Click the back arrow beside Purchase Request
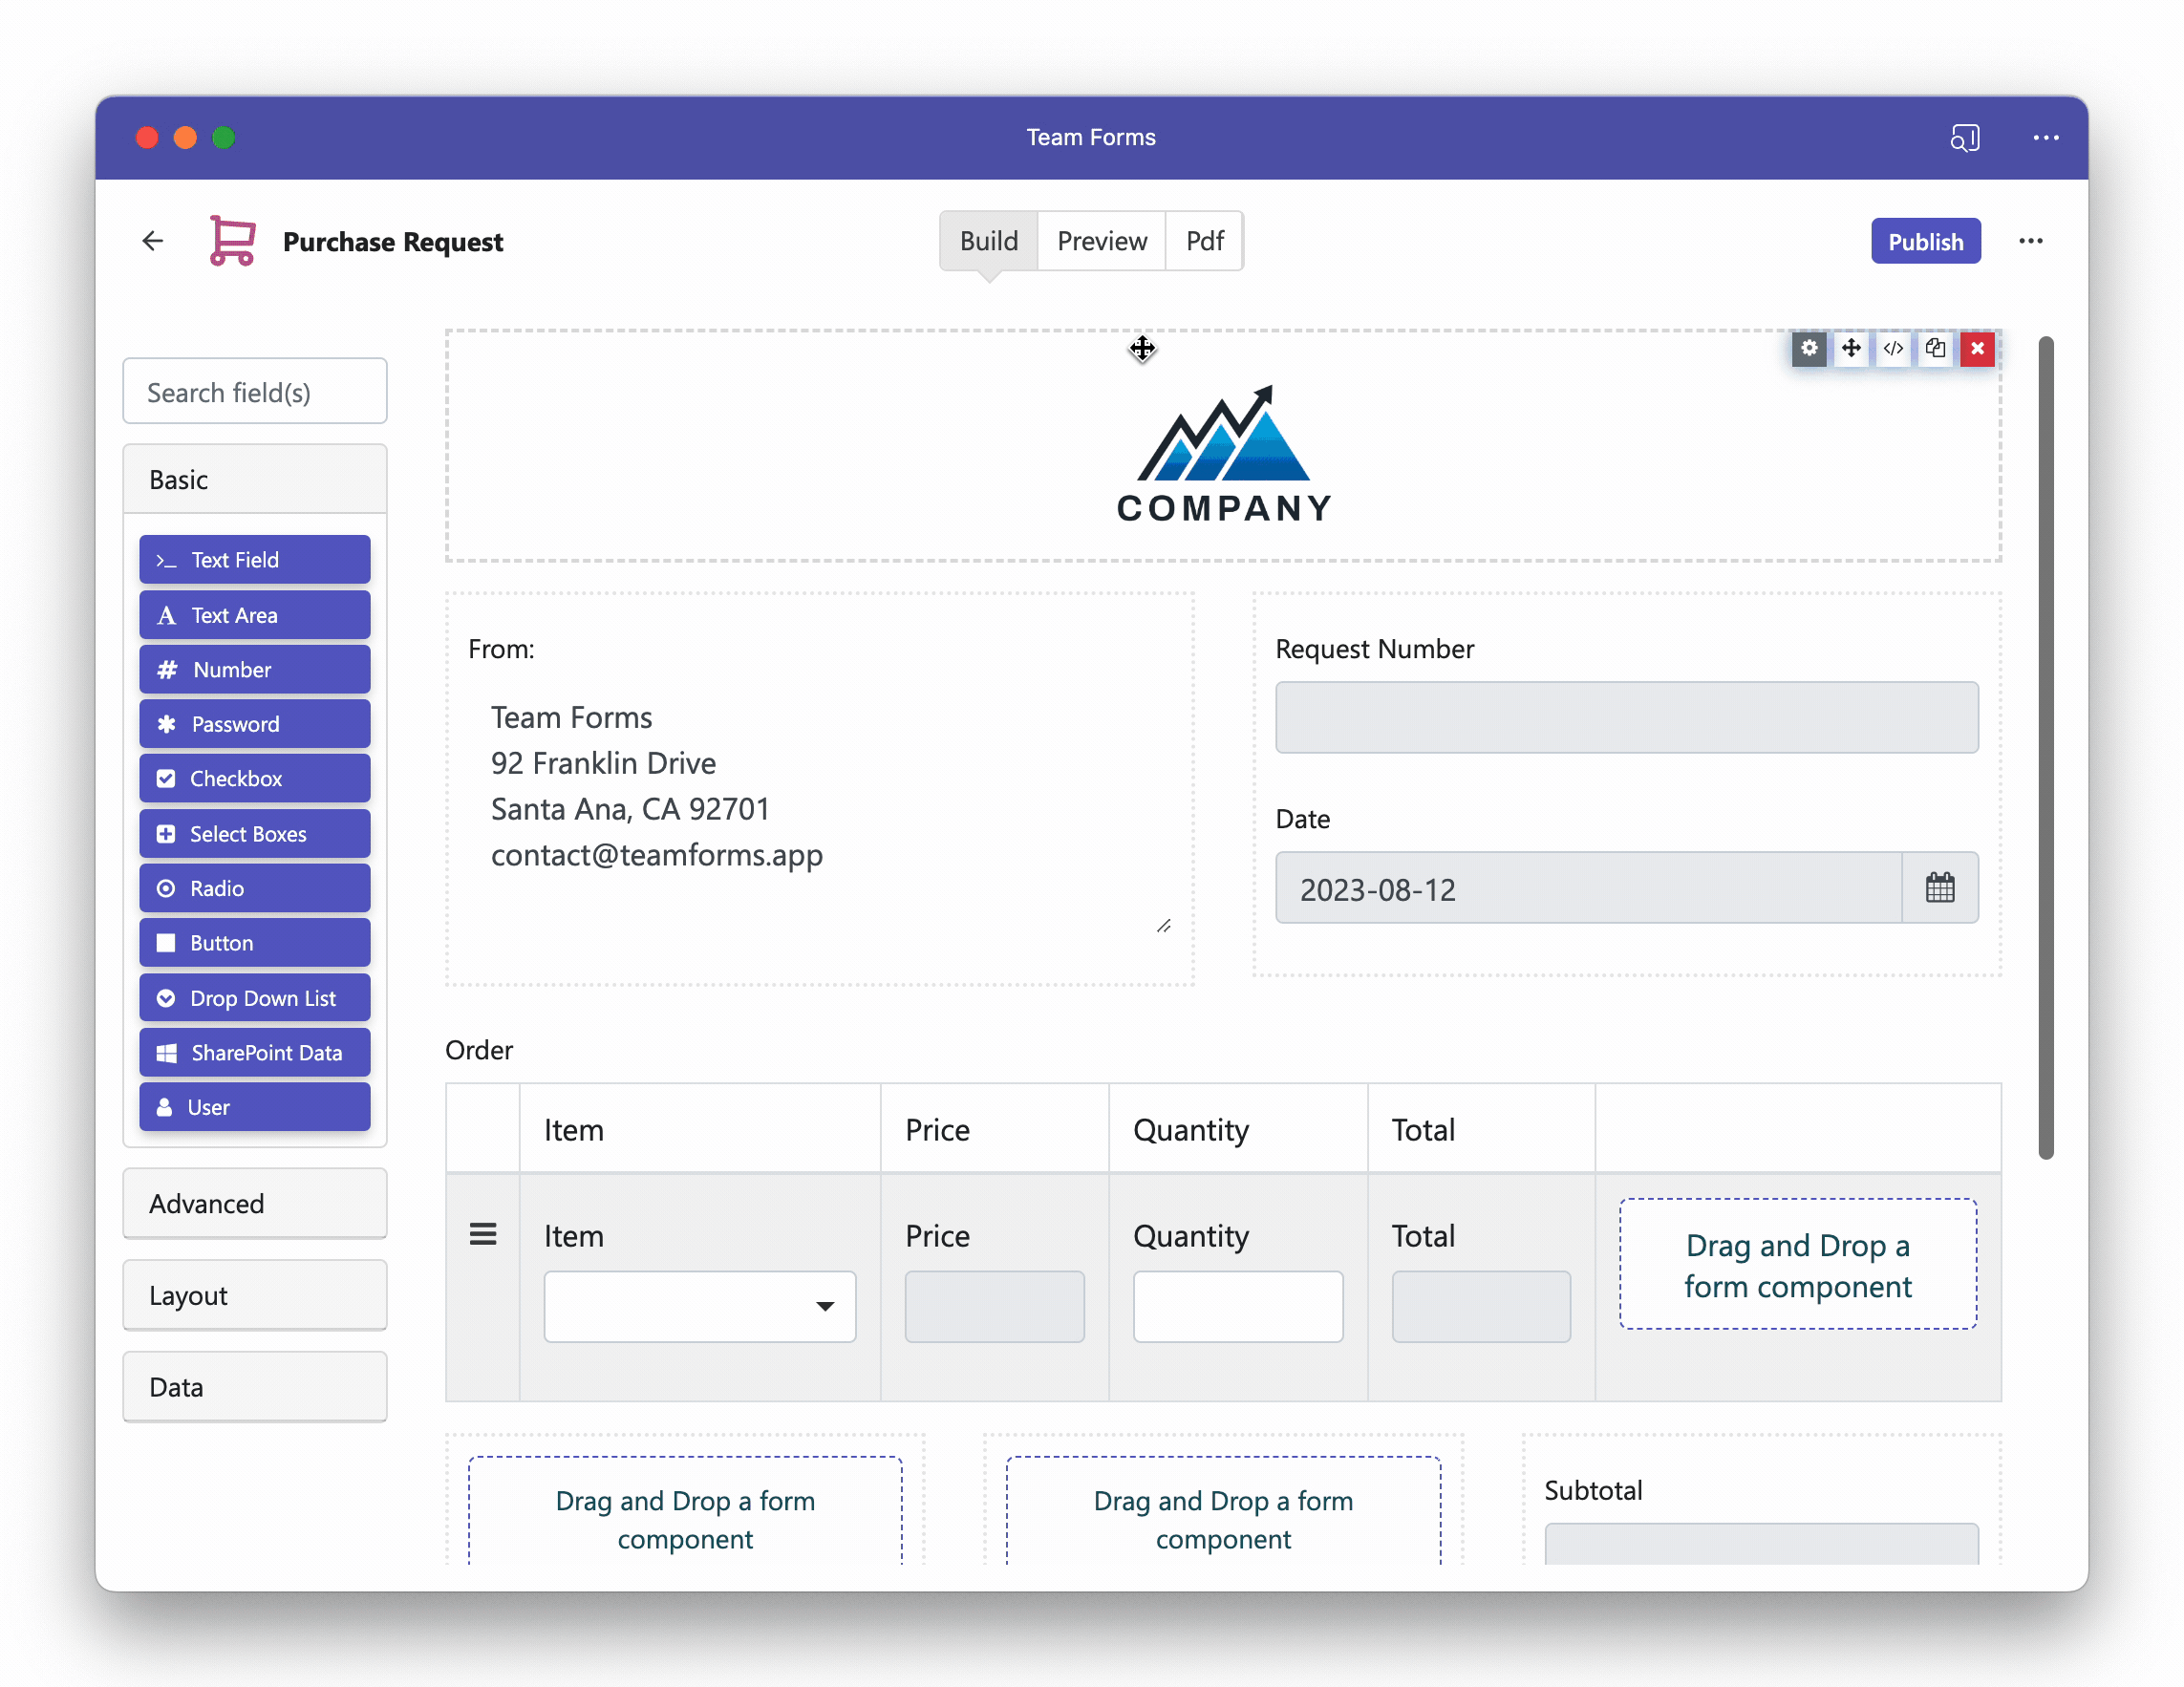 coord(152,241)
